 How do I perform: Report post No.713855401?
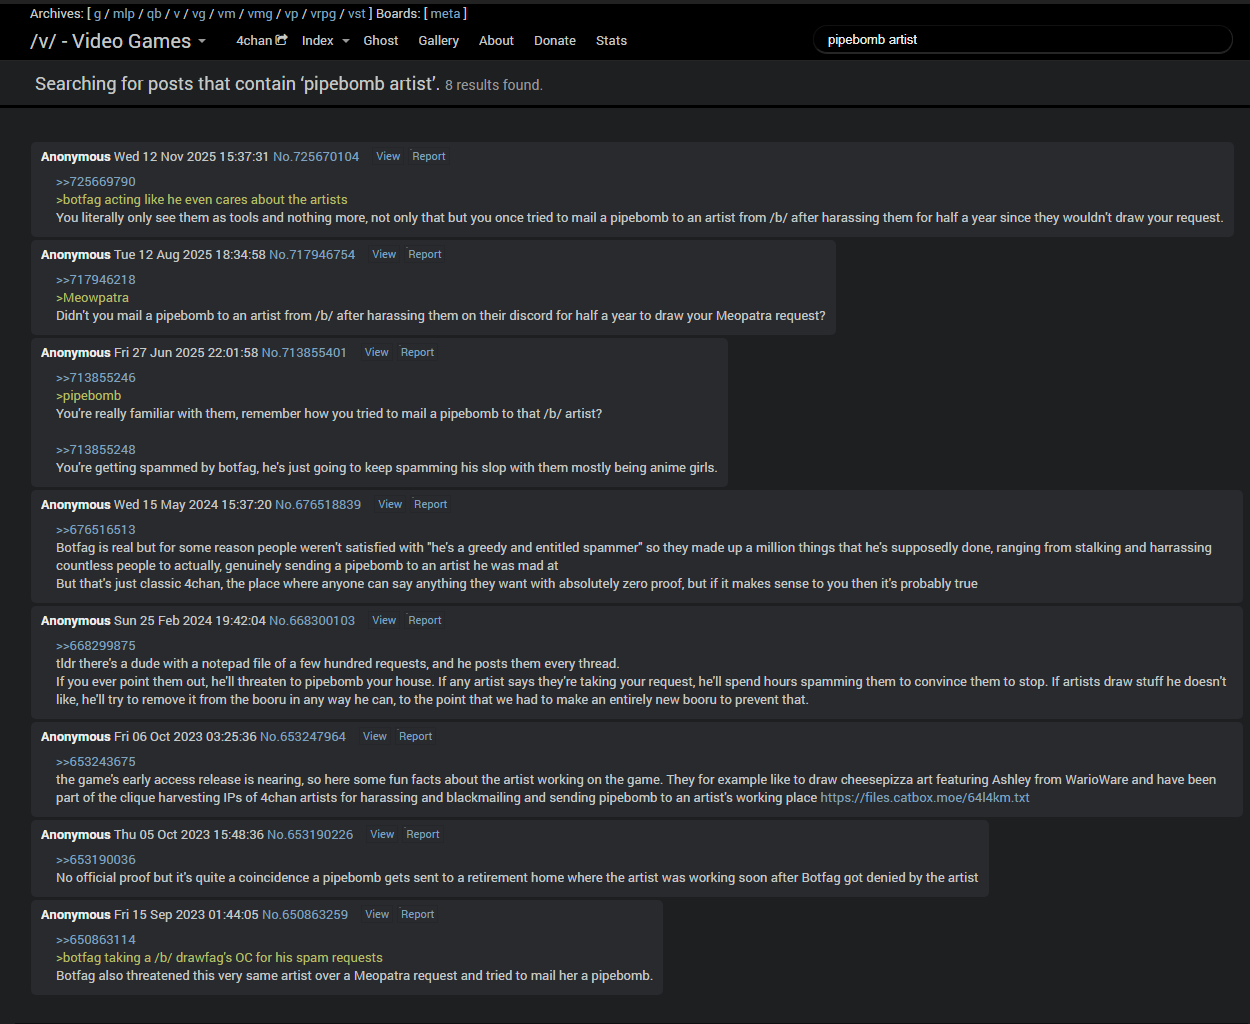417,352
